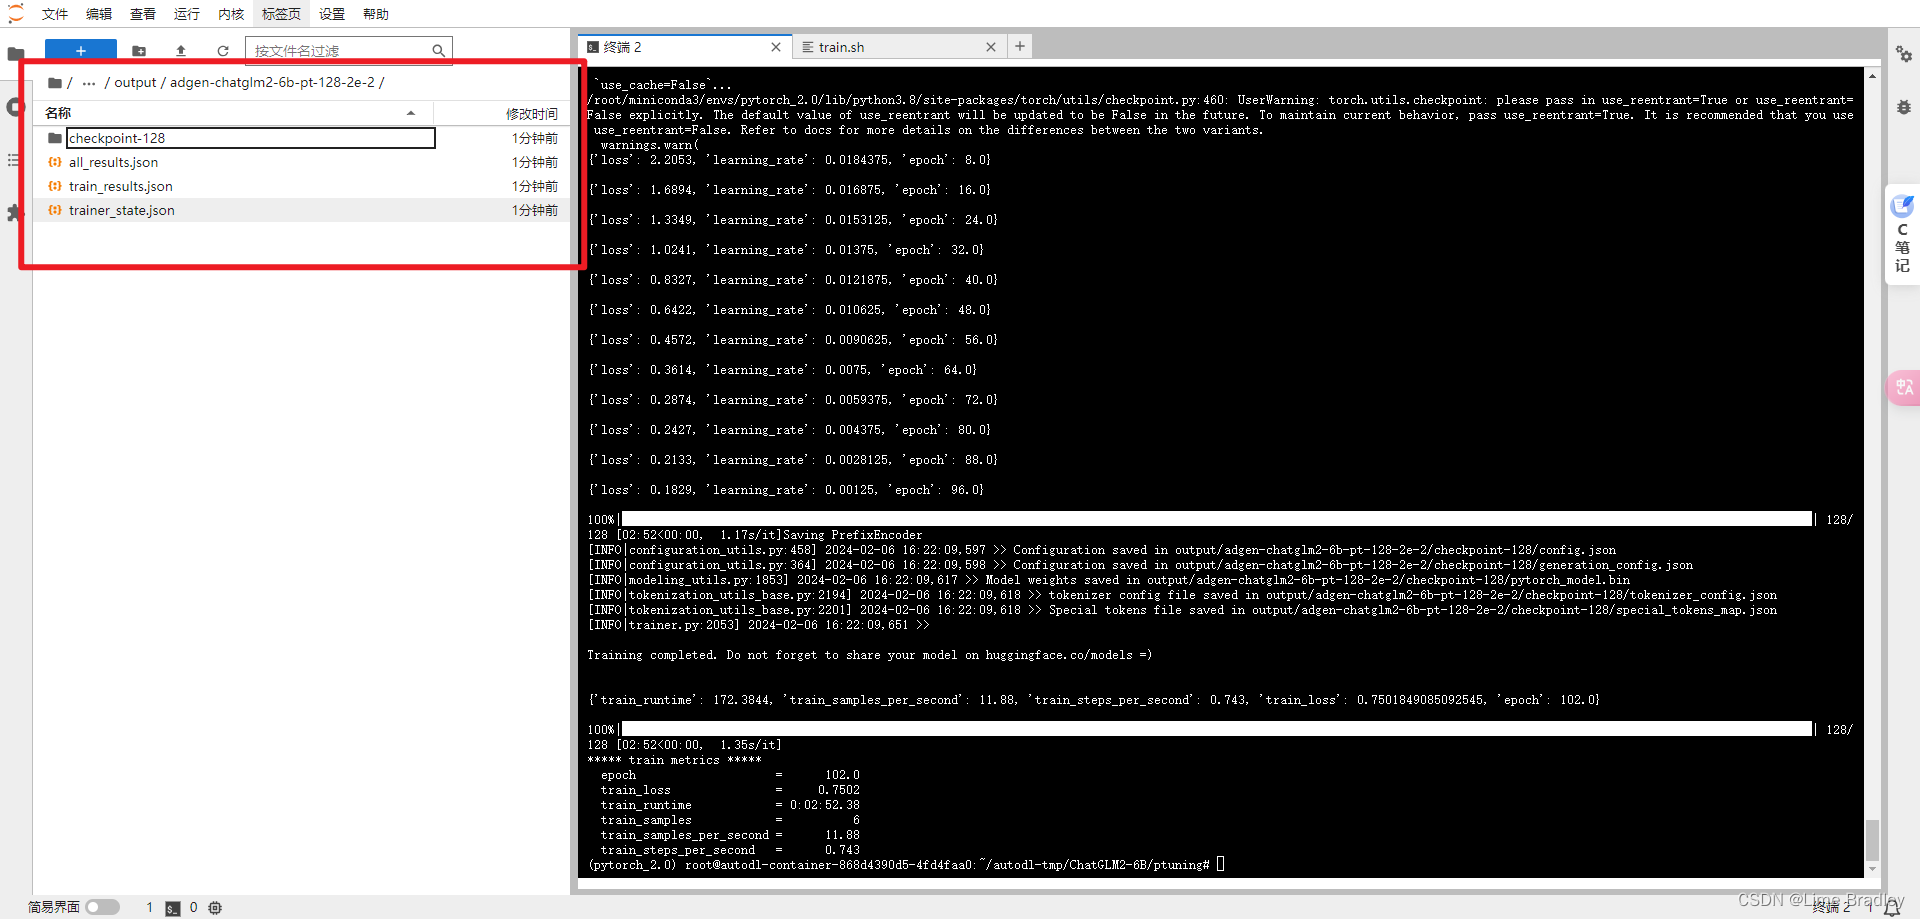Expand the collapsed breadcrumb ellipsis

tap(89, 83)
